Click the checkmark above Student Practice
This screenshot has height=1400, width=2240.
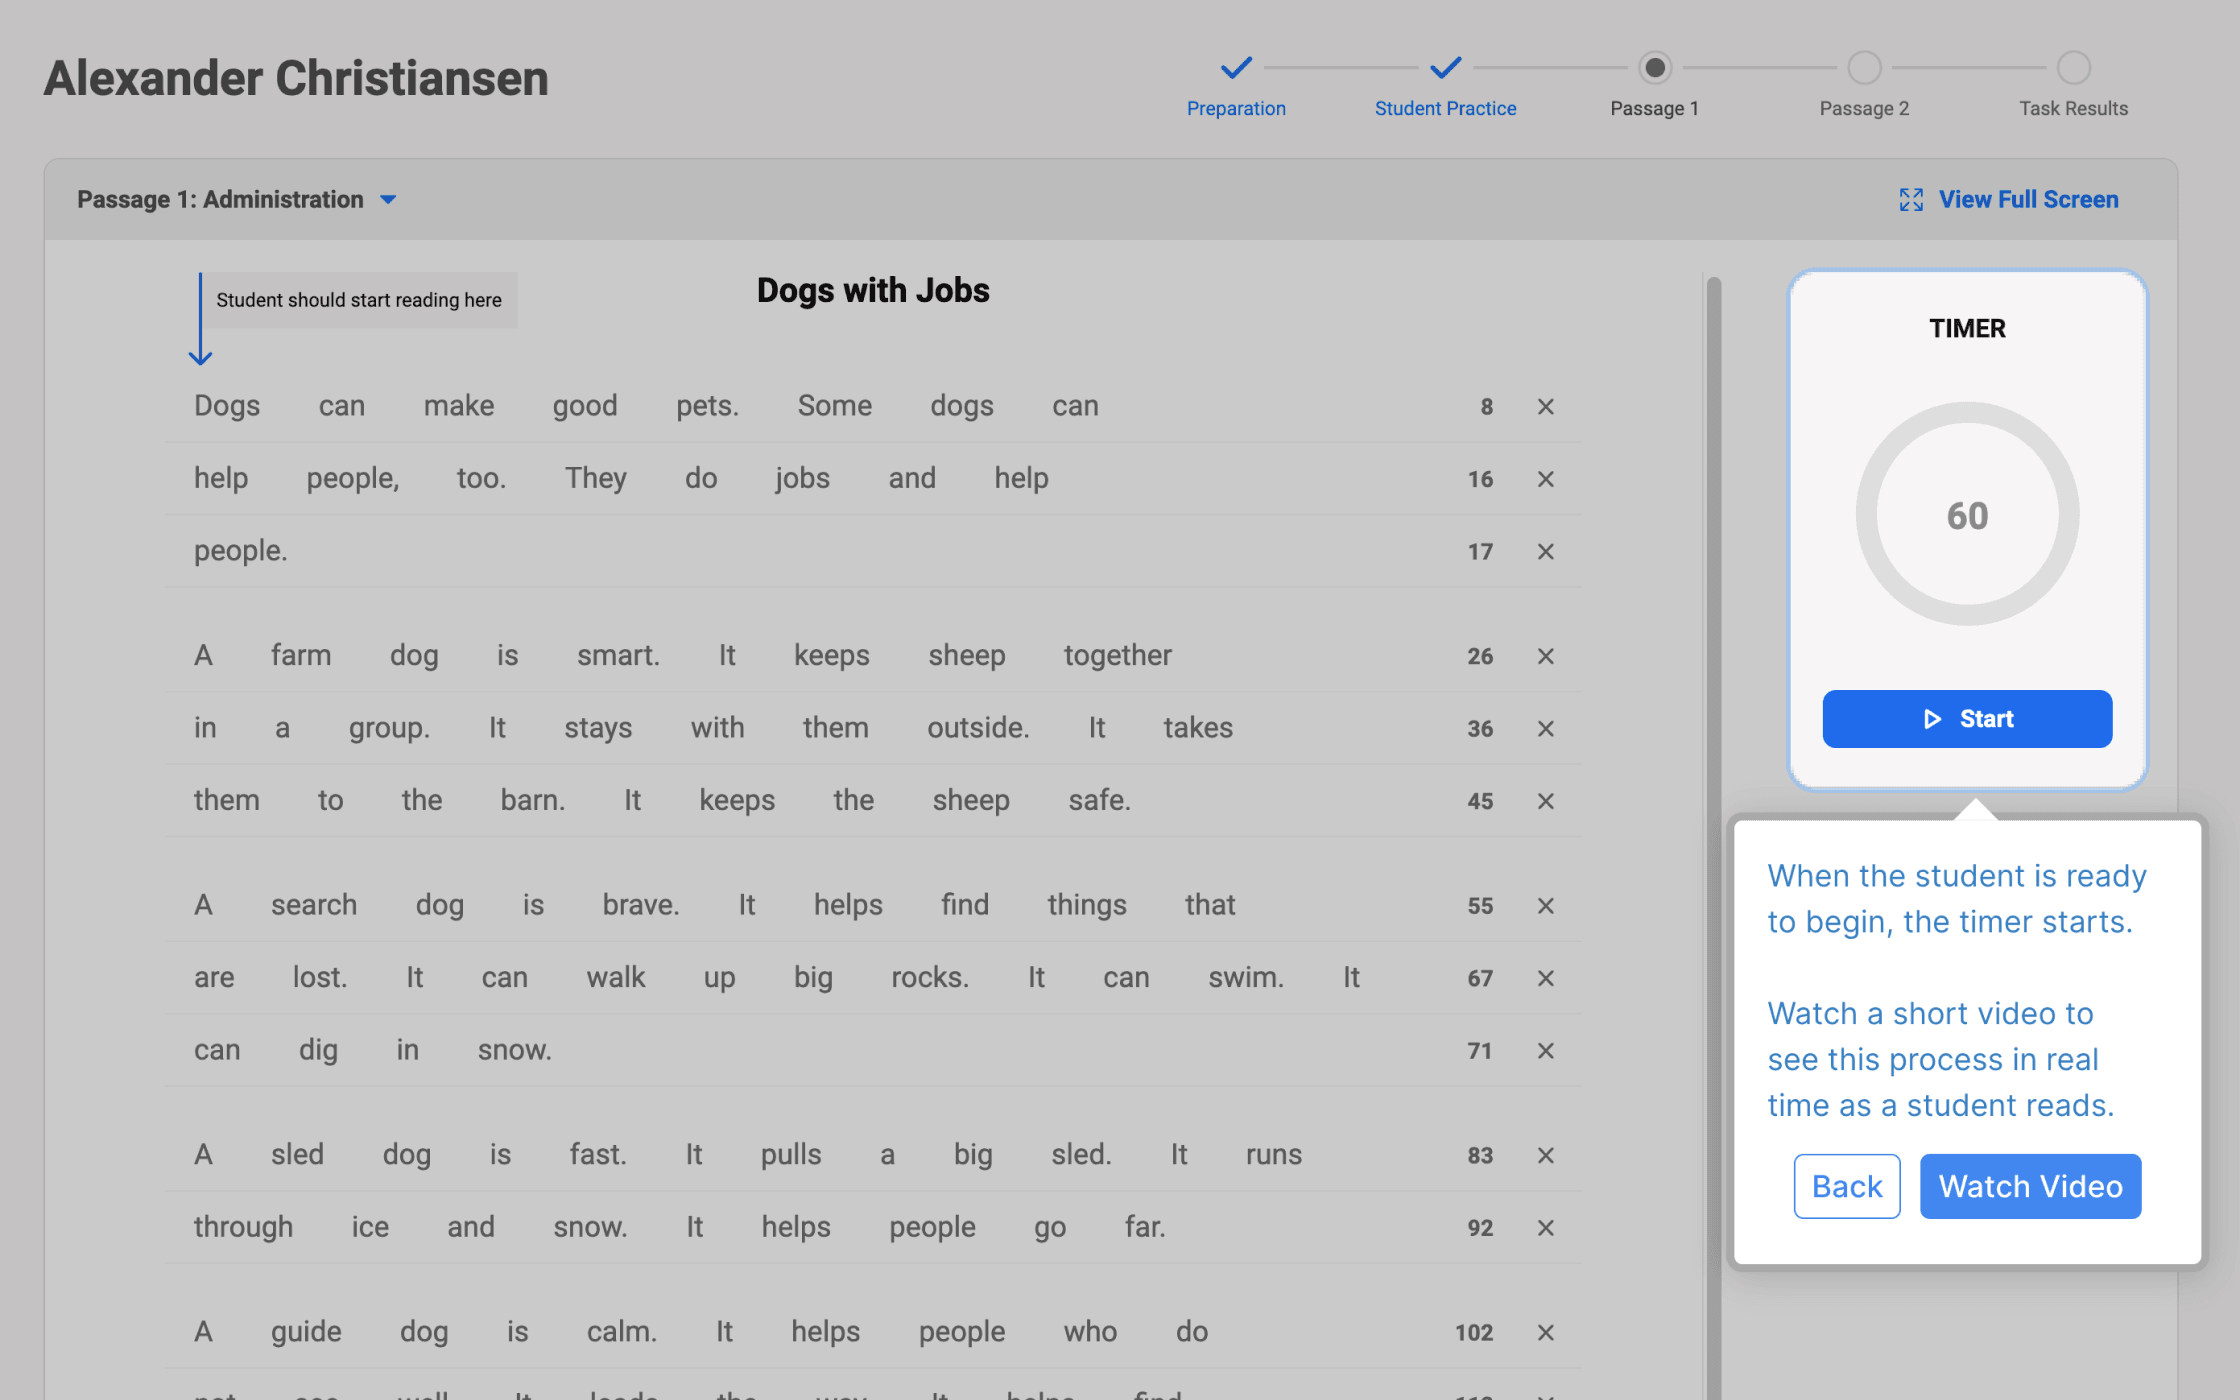coord(1445,68)
